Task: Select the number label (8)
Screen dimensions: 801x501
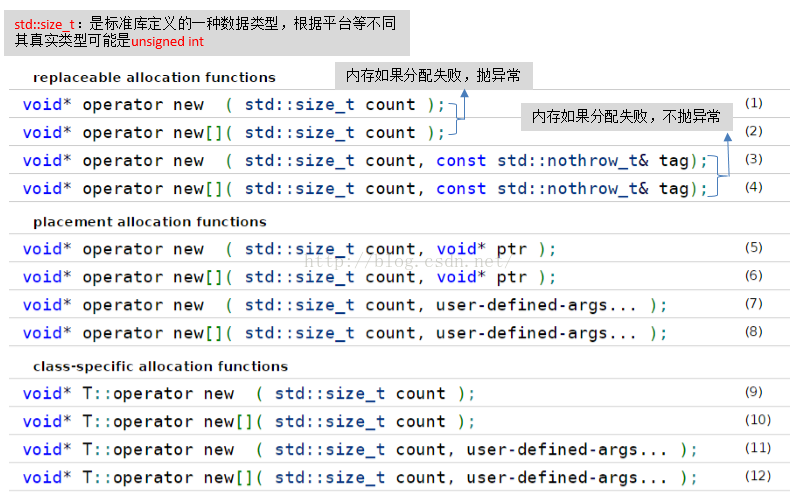Action: click(x=753, y=332)
